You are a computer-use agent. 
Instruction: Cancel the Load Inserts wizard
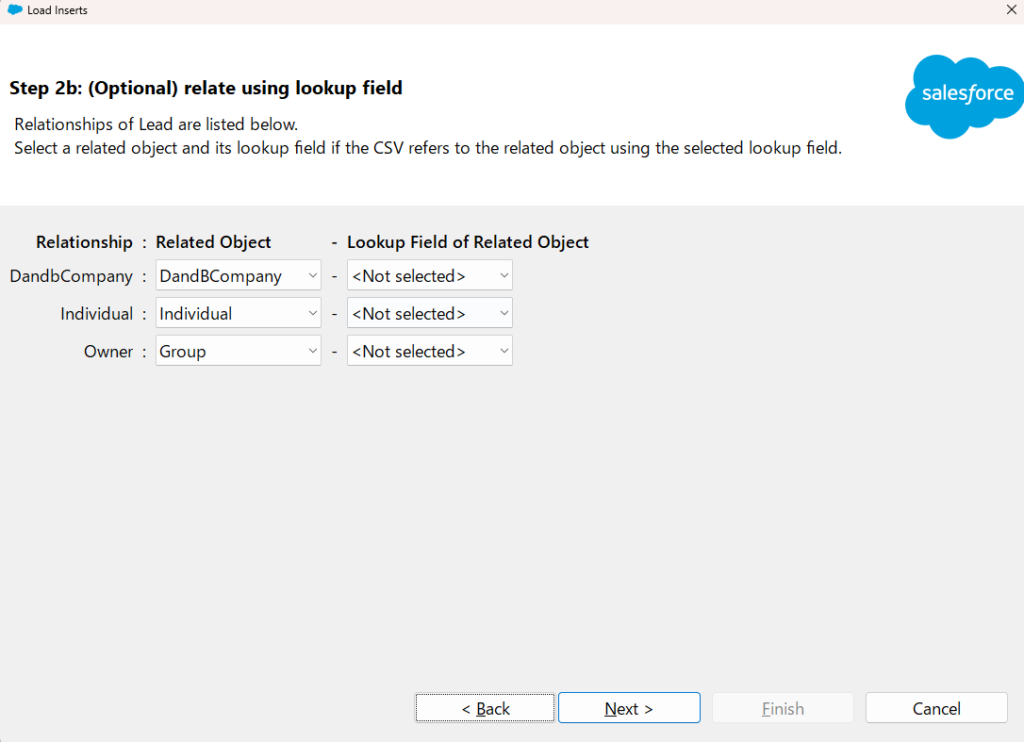pyautogui.click(x=936, y=708)
